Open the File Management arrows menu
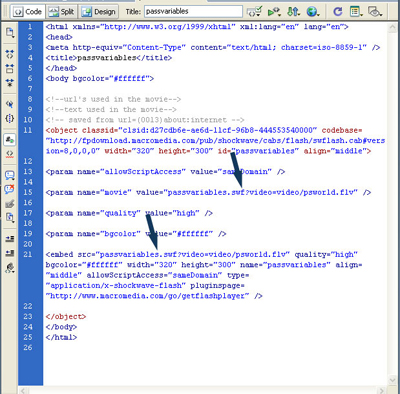The height and width of the screenshot is (394, 400). click(x=293, y=12)
